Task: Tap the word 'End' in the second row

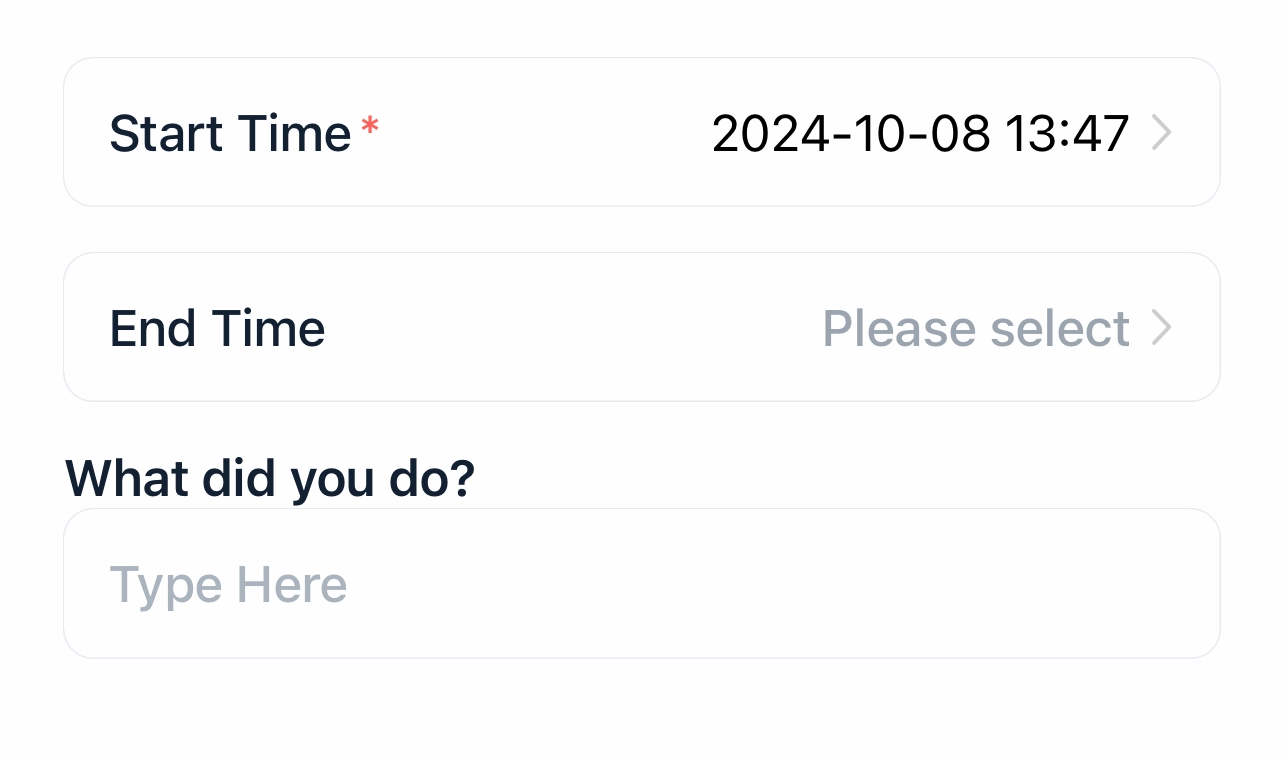Action: [152, 328]
